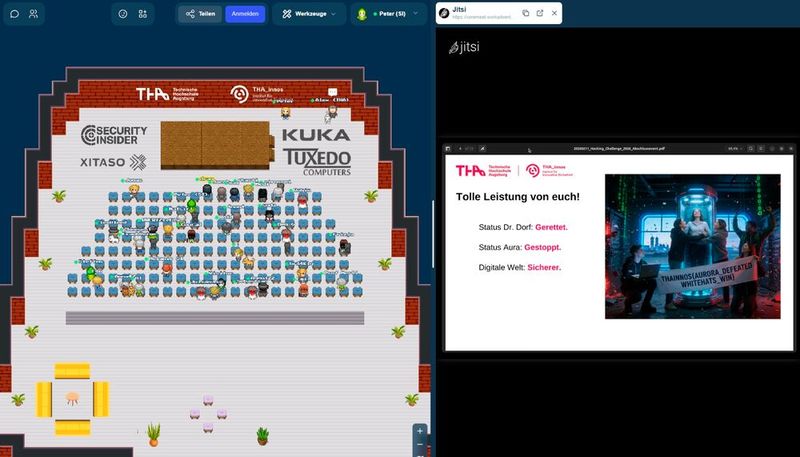
Task: Click the PDF viewer search icon
Action: click(x=751, y=148)
